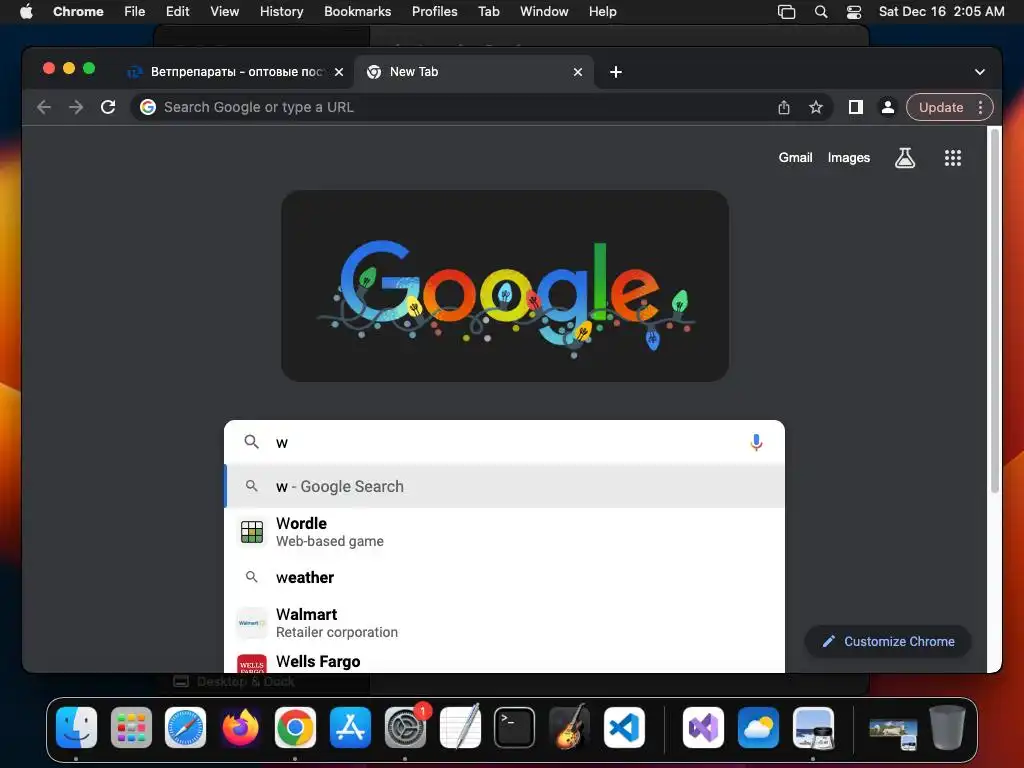Open the Bookmarks menu
This screenshot has width=1024, height=768.
[357, 12]
